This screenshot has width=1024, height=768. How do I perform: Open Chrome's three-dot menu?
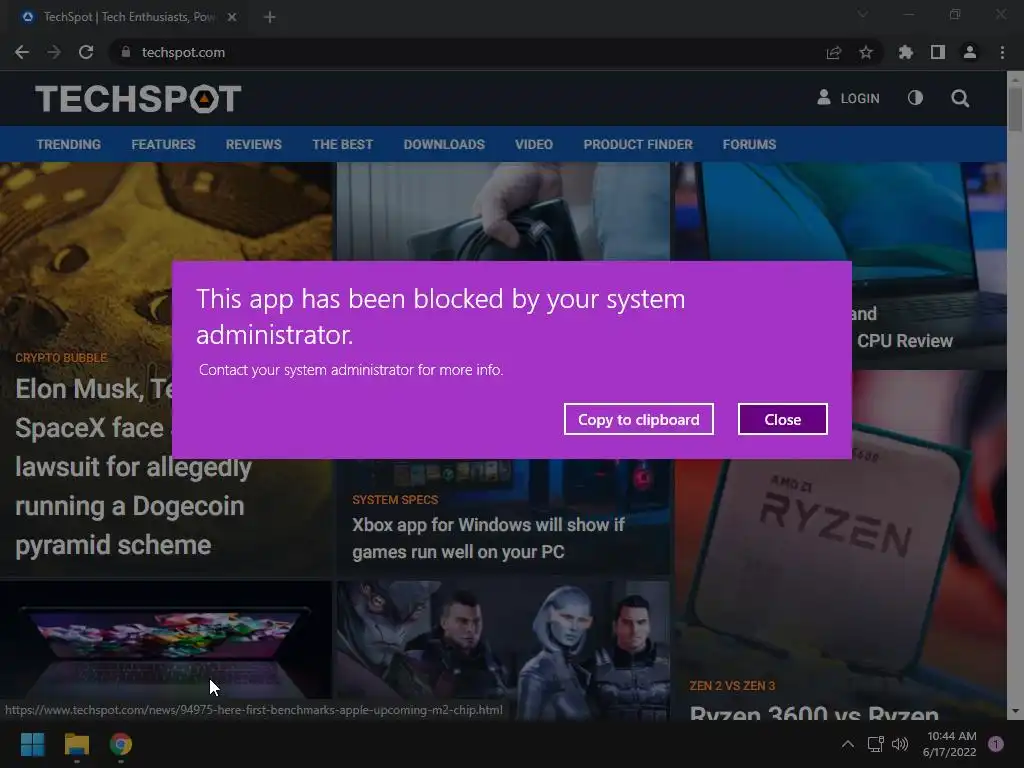1002,52
